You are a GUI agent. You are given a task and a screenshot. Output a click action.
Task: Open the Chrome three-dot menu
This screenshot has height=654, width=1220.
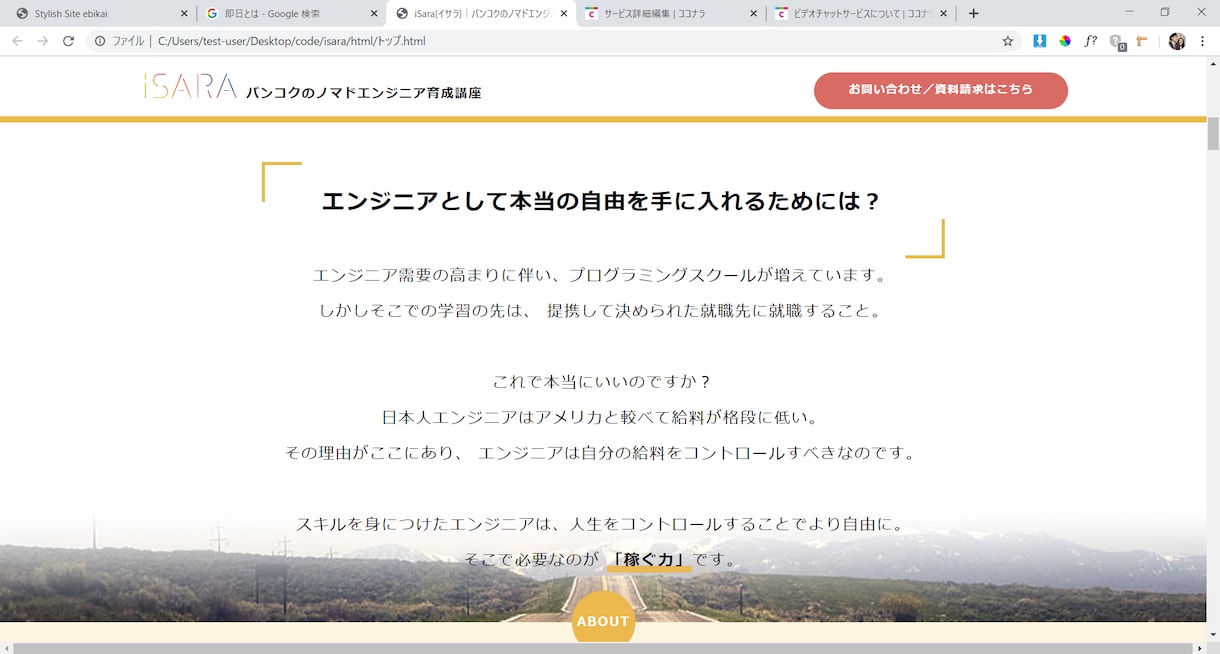click(1203, 41)
